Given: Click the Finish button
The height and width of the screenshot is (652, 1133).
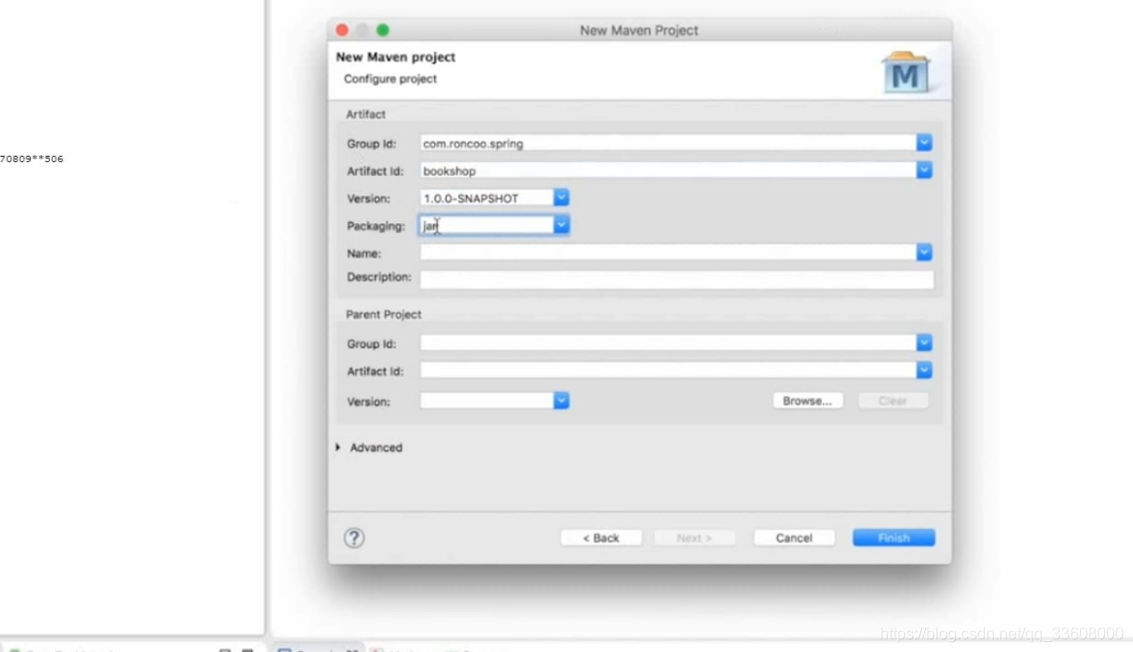Looking at the screenshot, I should coord(894,538).
